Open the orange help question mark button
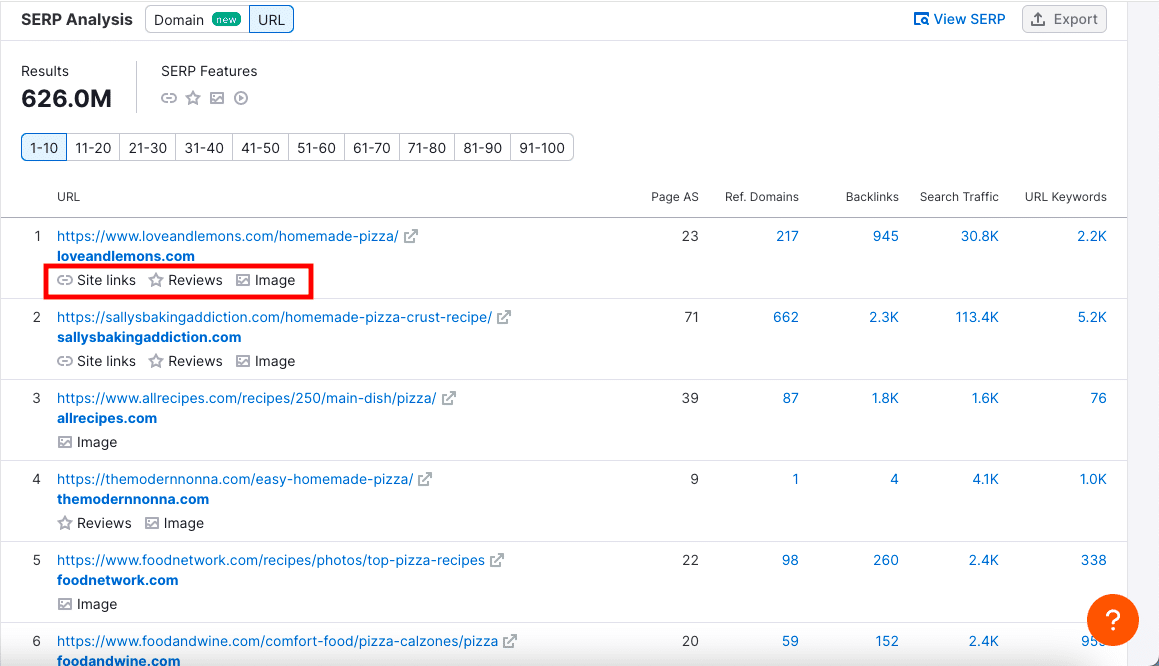This screenshot has width=1159, height=666. pyautogui.click(x=1112, y=619)
